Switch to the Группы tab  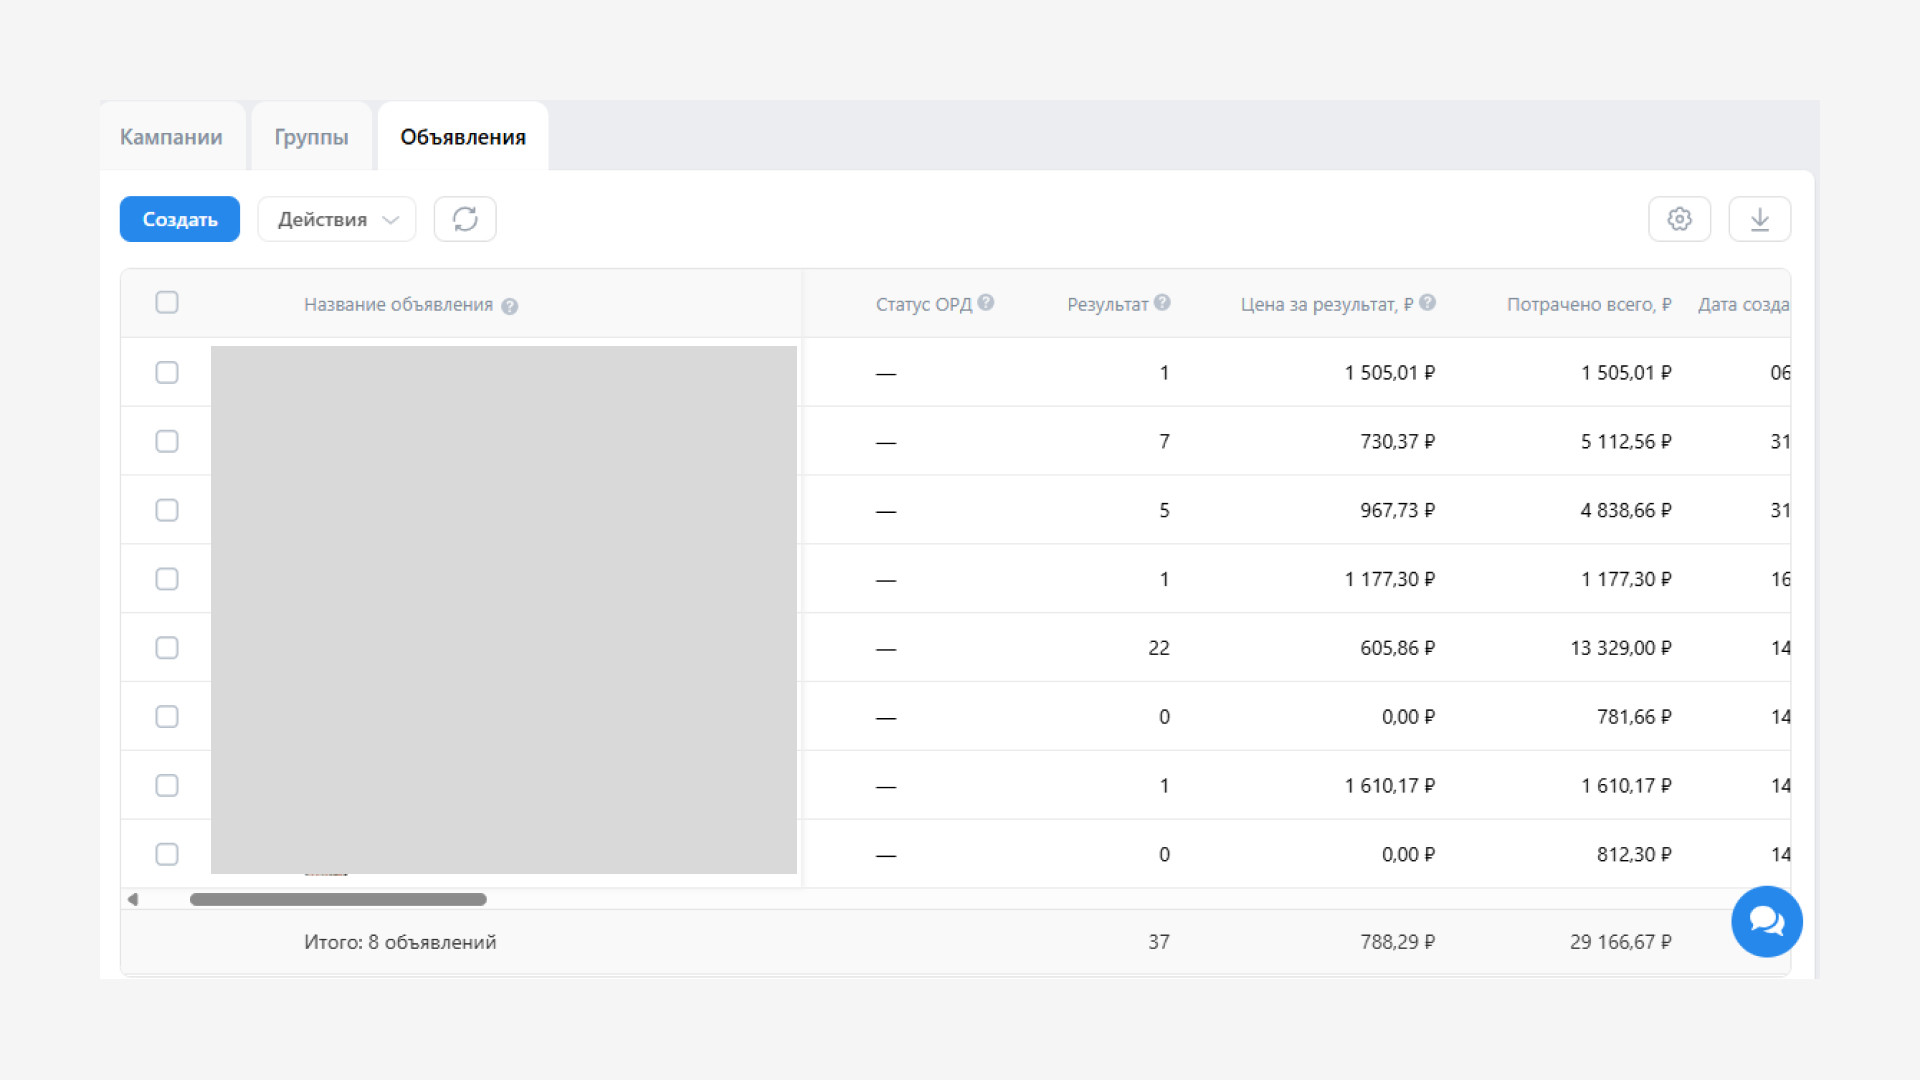coord(311,137)
